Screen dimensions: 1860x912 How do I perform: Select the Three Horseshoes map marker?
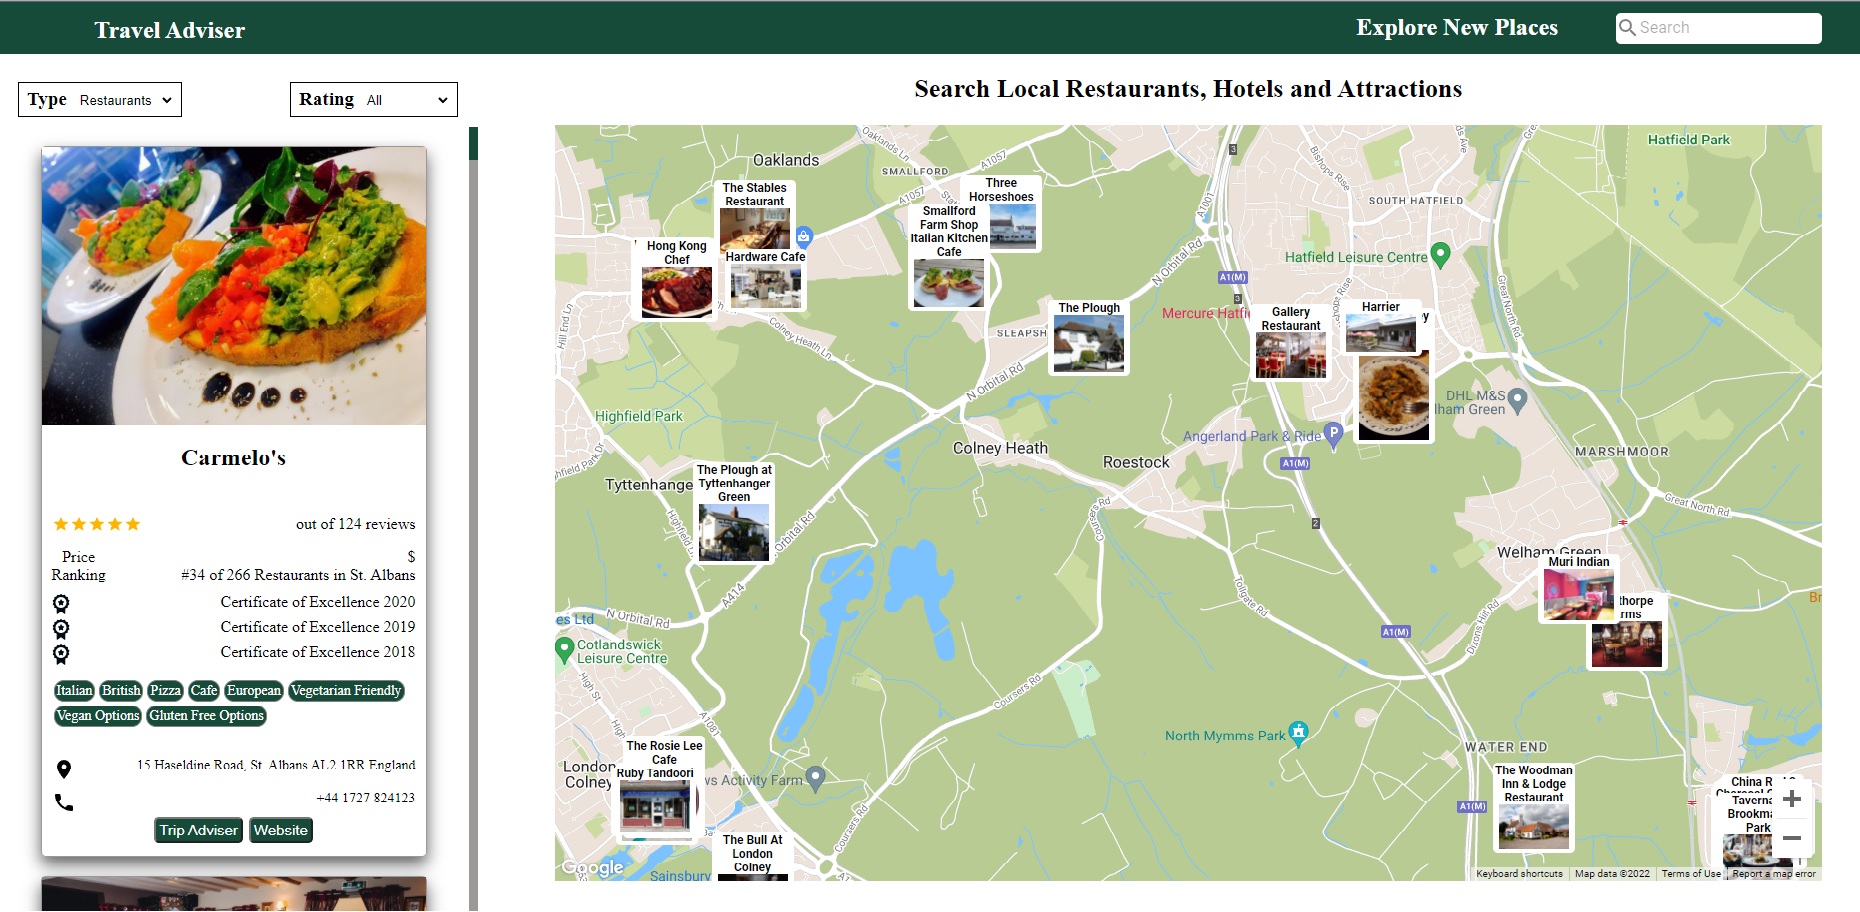pyautogui.click(x=1001, y=213)
